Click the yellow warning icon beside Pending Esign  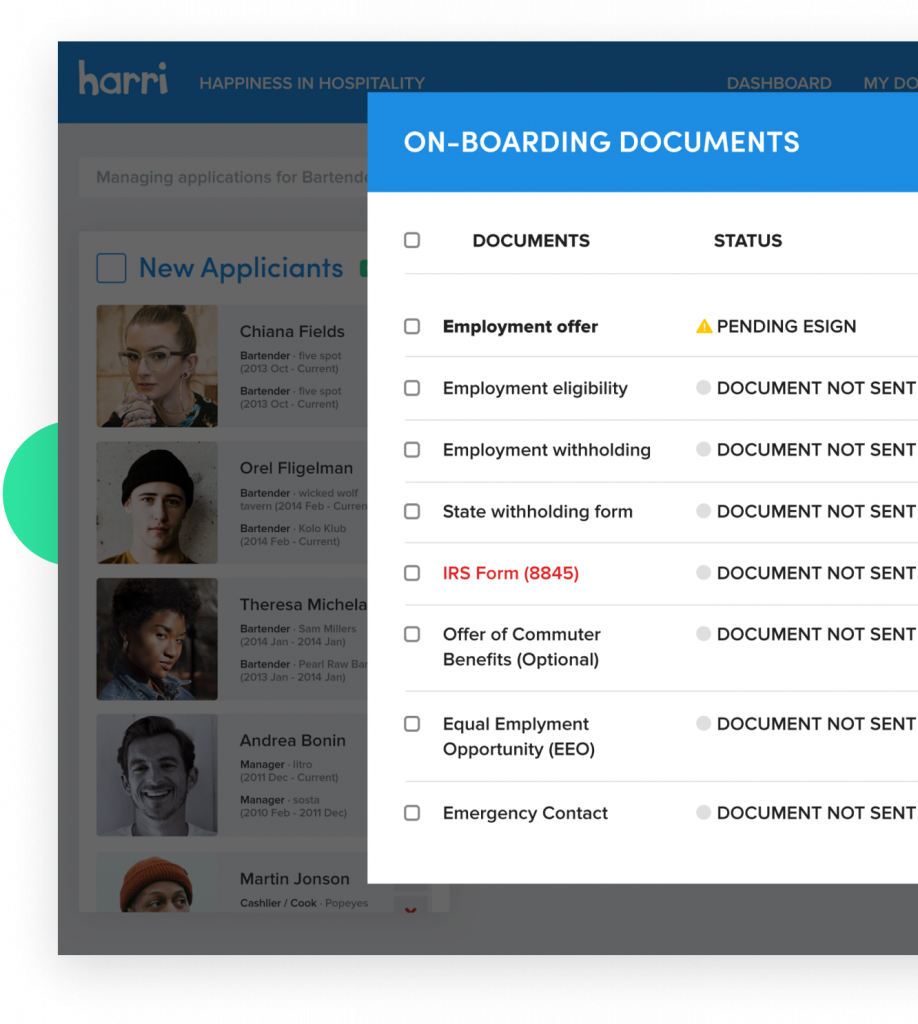(x=704, y=326)
